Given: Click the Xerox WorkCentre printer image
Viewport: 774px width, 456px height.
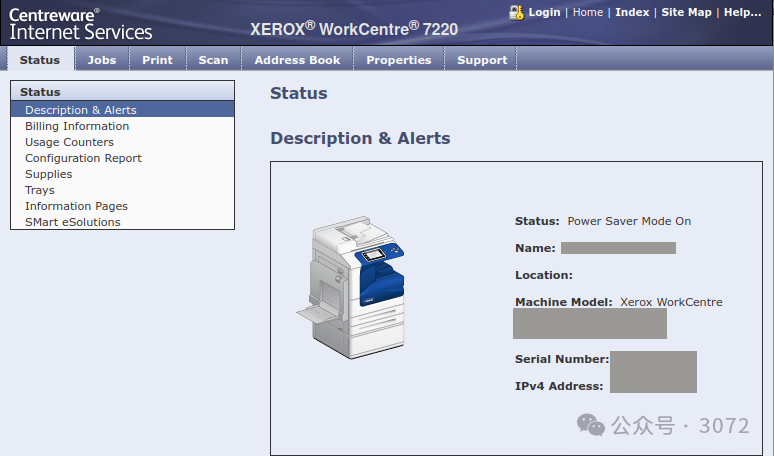Looking at the screenshot, I should (x=350, y=287).
